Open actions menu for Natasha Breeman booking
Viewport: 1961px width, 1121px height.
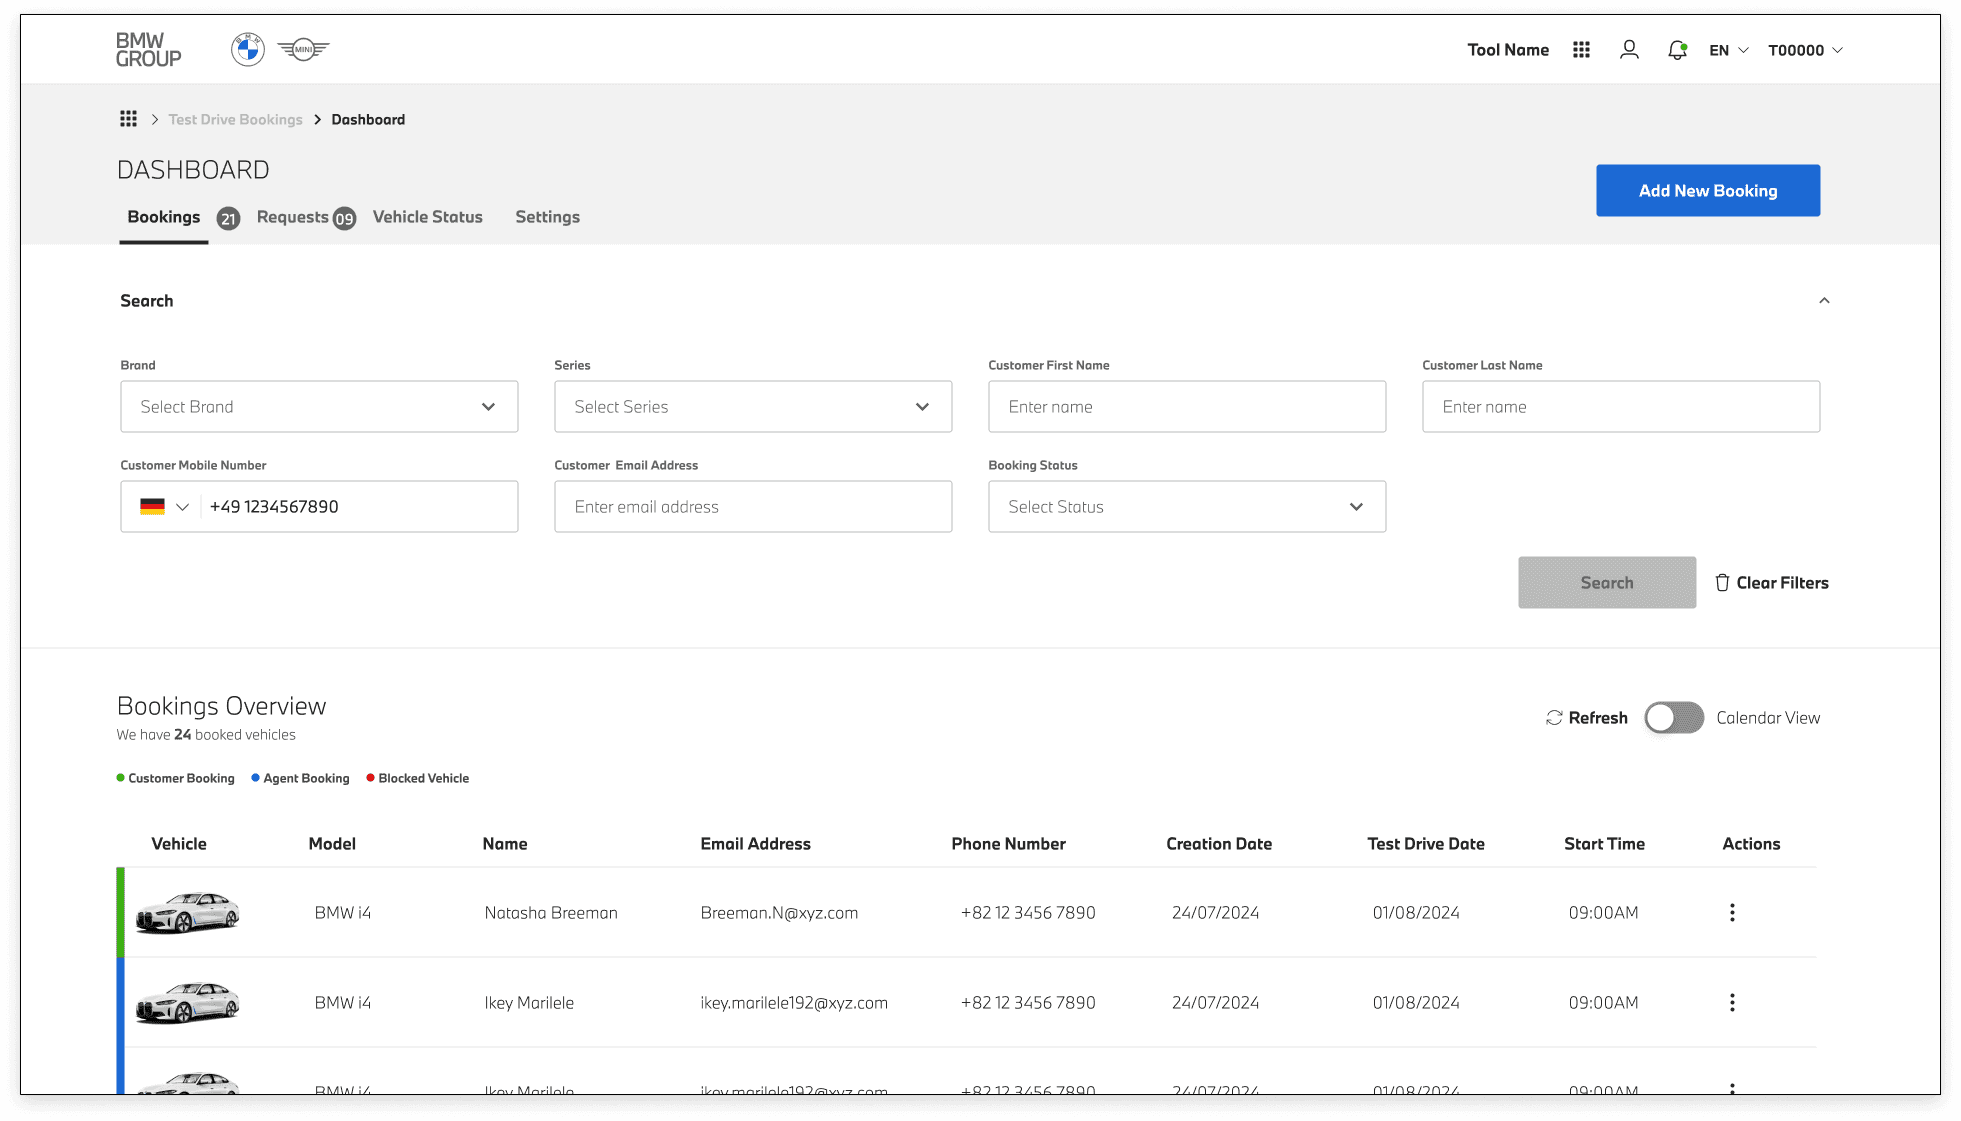pyautogui.click(x=1732, y=913)
